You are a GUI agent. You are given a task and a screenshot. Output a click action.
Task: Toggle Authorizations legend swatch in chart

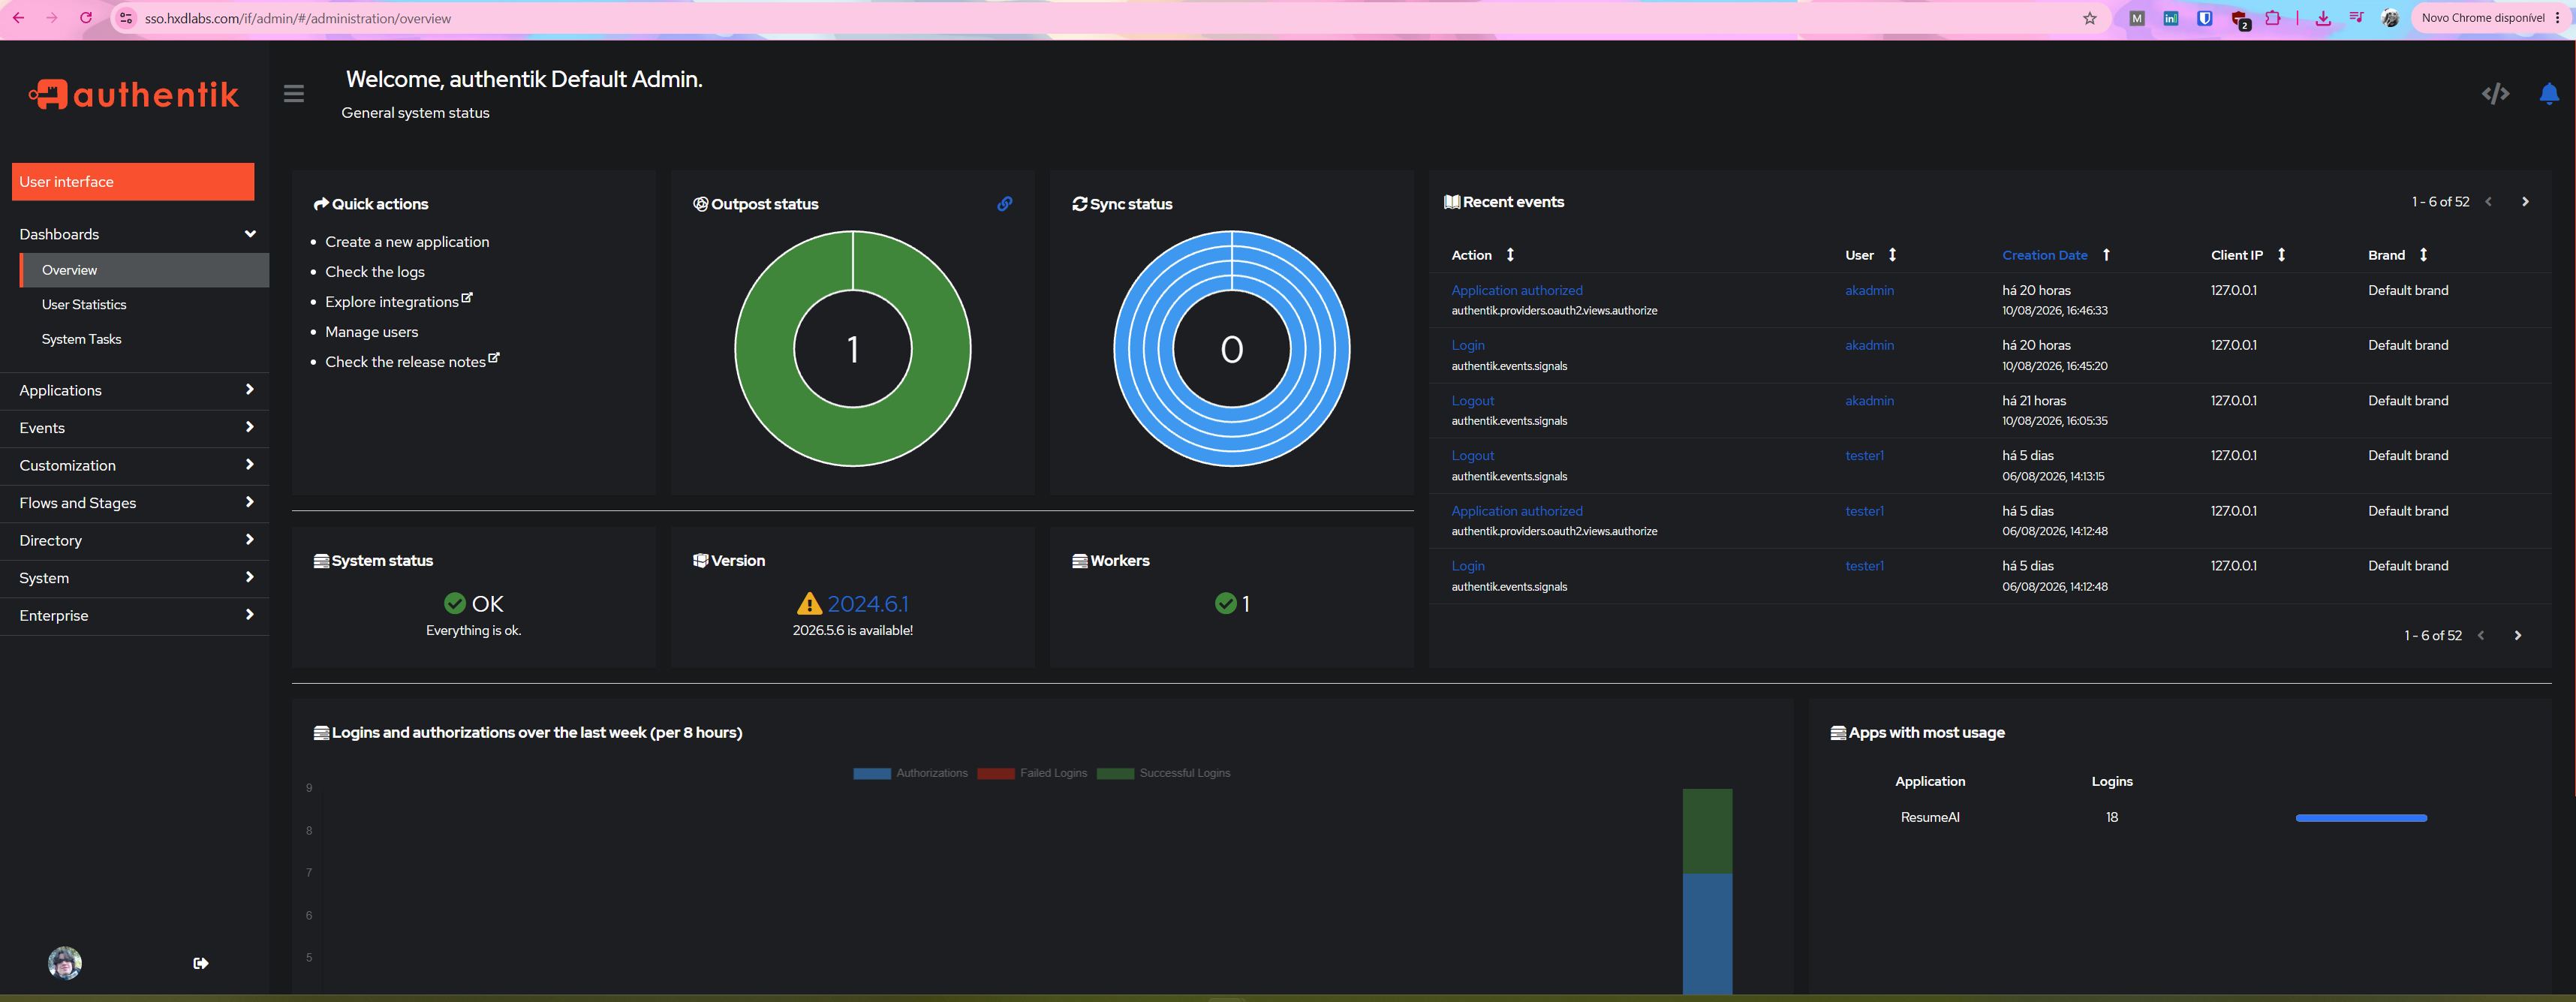pyautogui.click(x=871, y=773)
